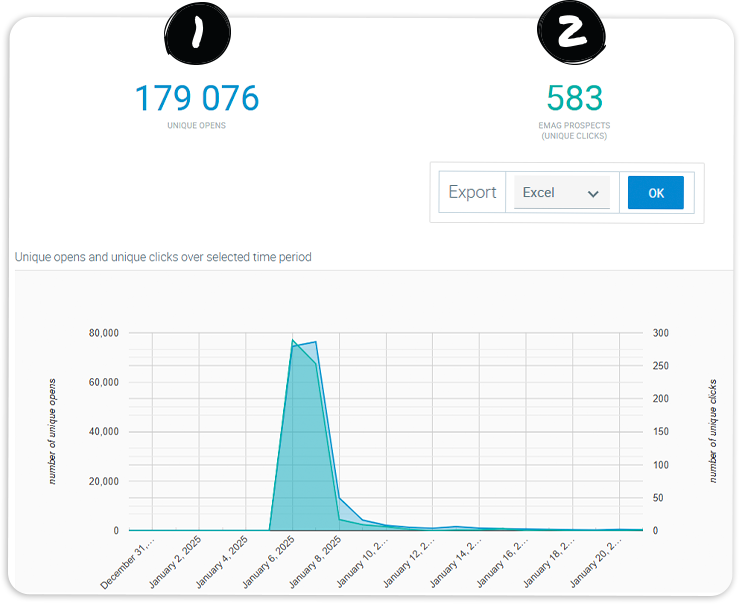Click the chart peak at January 6

(x=293, y=342)
